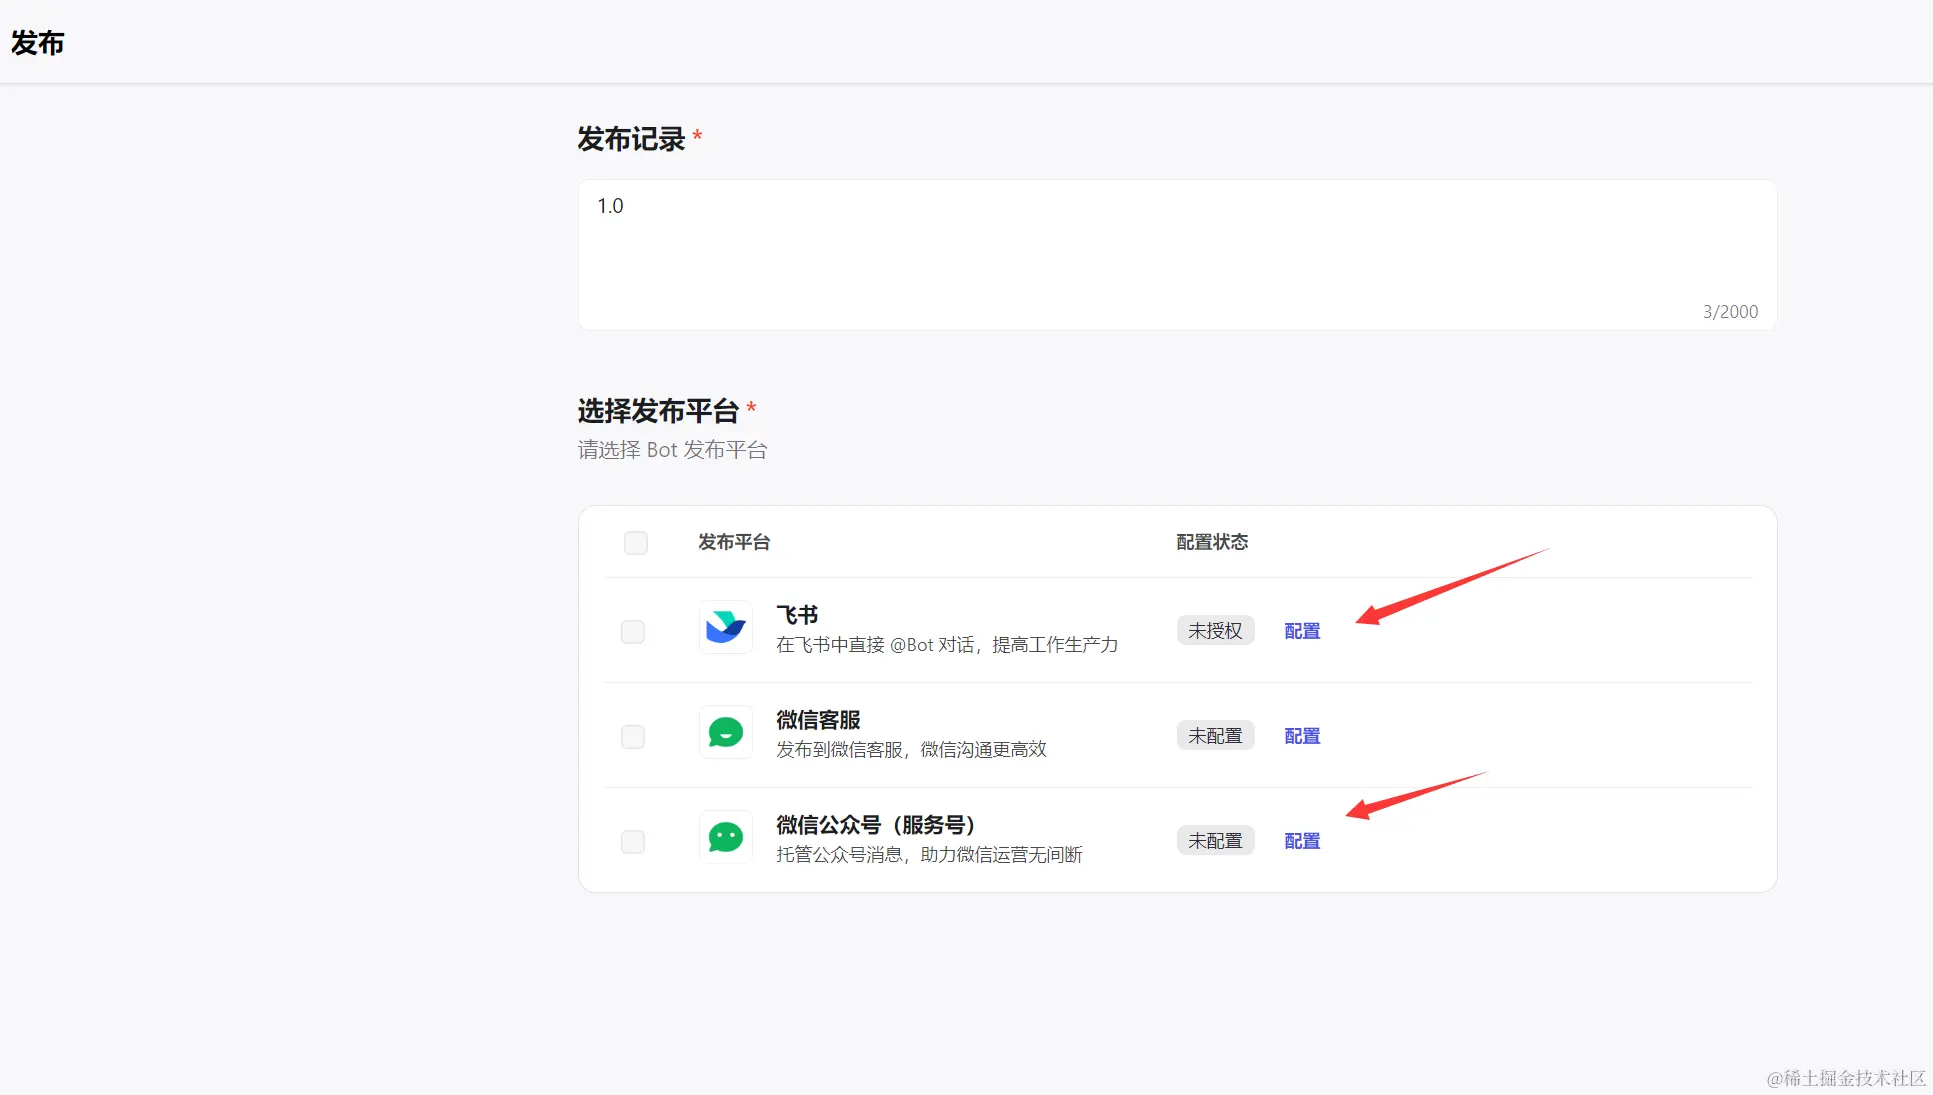Screen dimensions: 1933x1095
Task: Click the 微信公众号（服务号） platform title
Action: 875,825
